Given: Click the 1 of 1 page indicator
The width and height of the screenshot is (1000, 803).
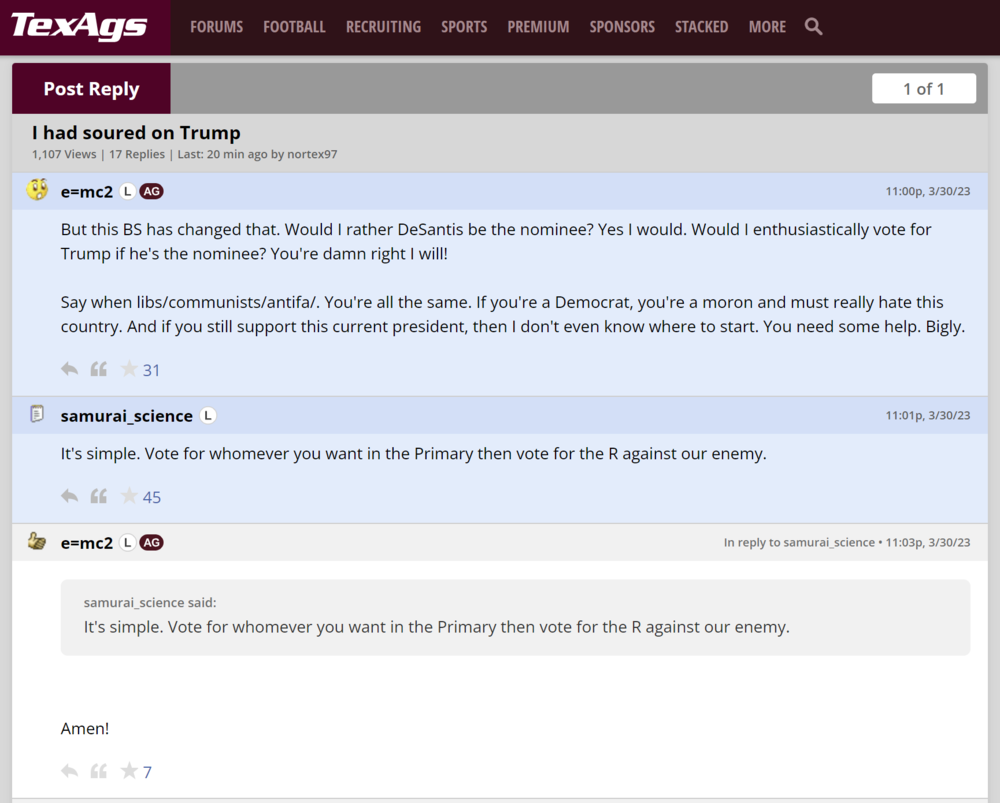Looking at the screenshot, I should 923,89.
